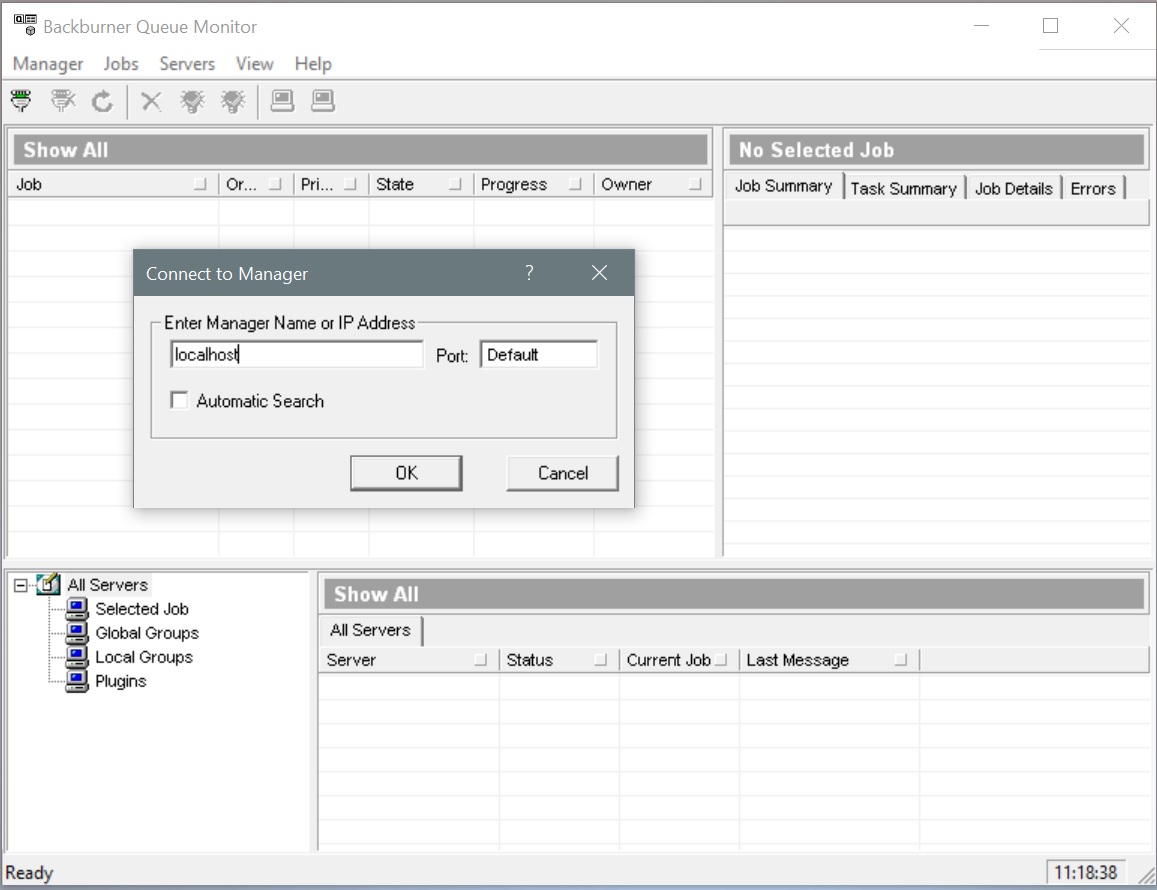The height and width of the screenshot is (890, 1157).
Task: Click the Owner column header
Action: [x=652, y=184]
